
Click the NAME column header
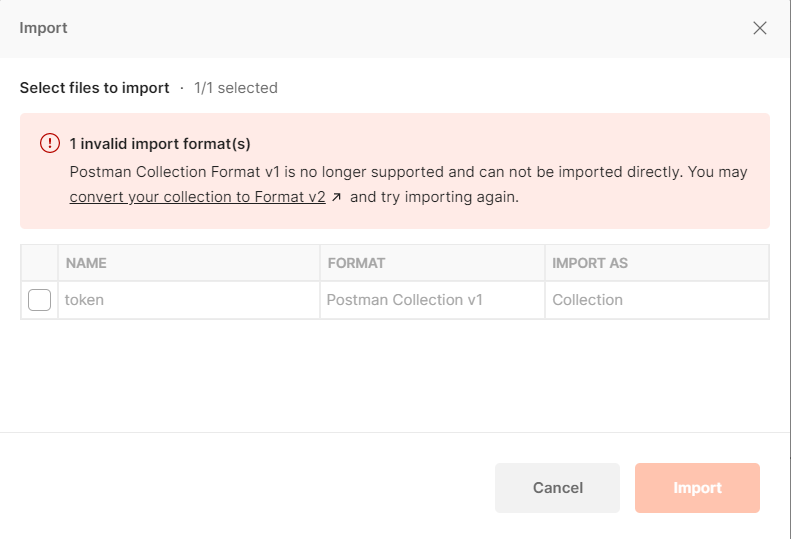[86, 263]
